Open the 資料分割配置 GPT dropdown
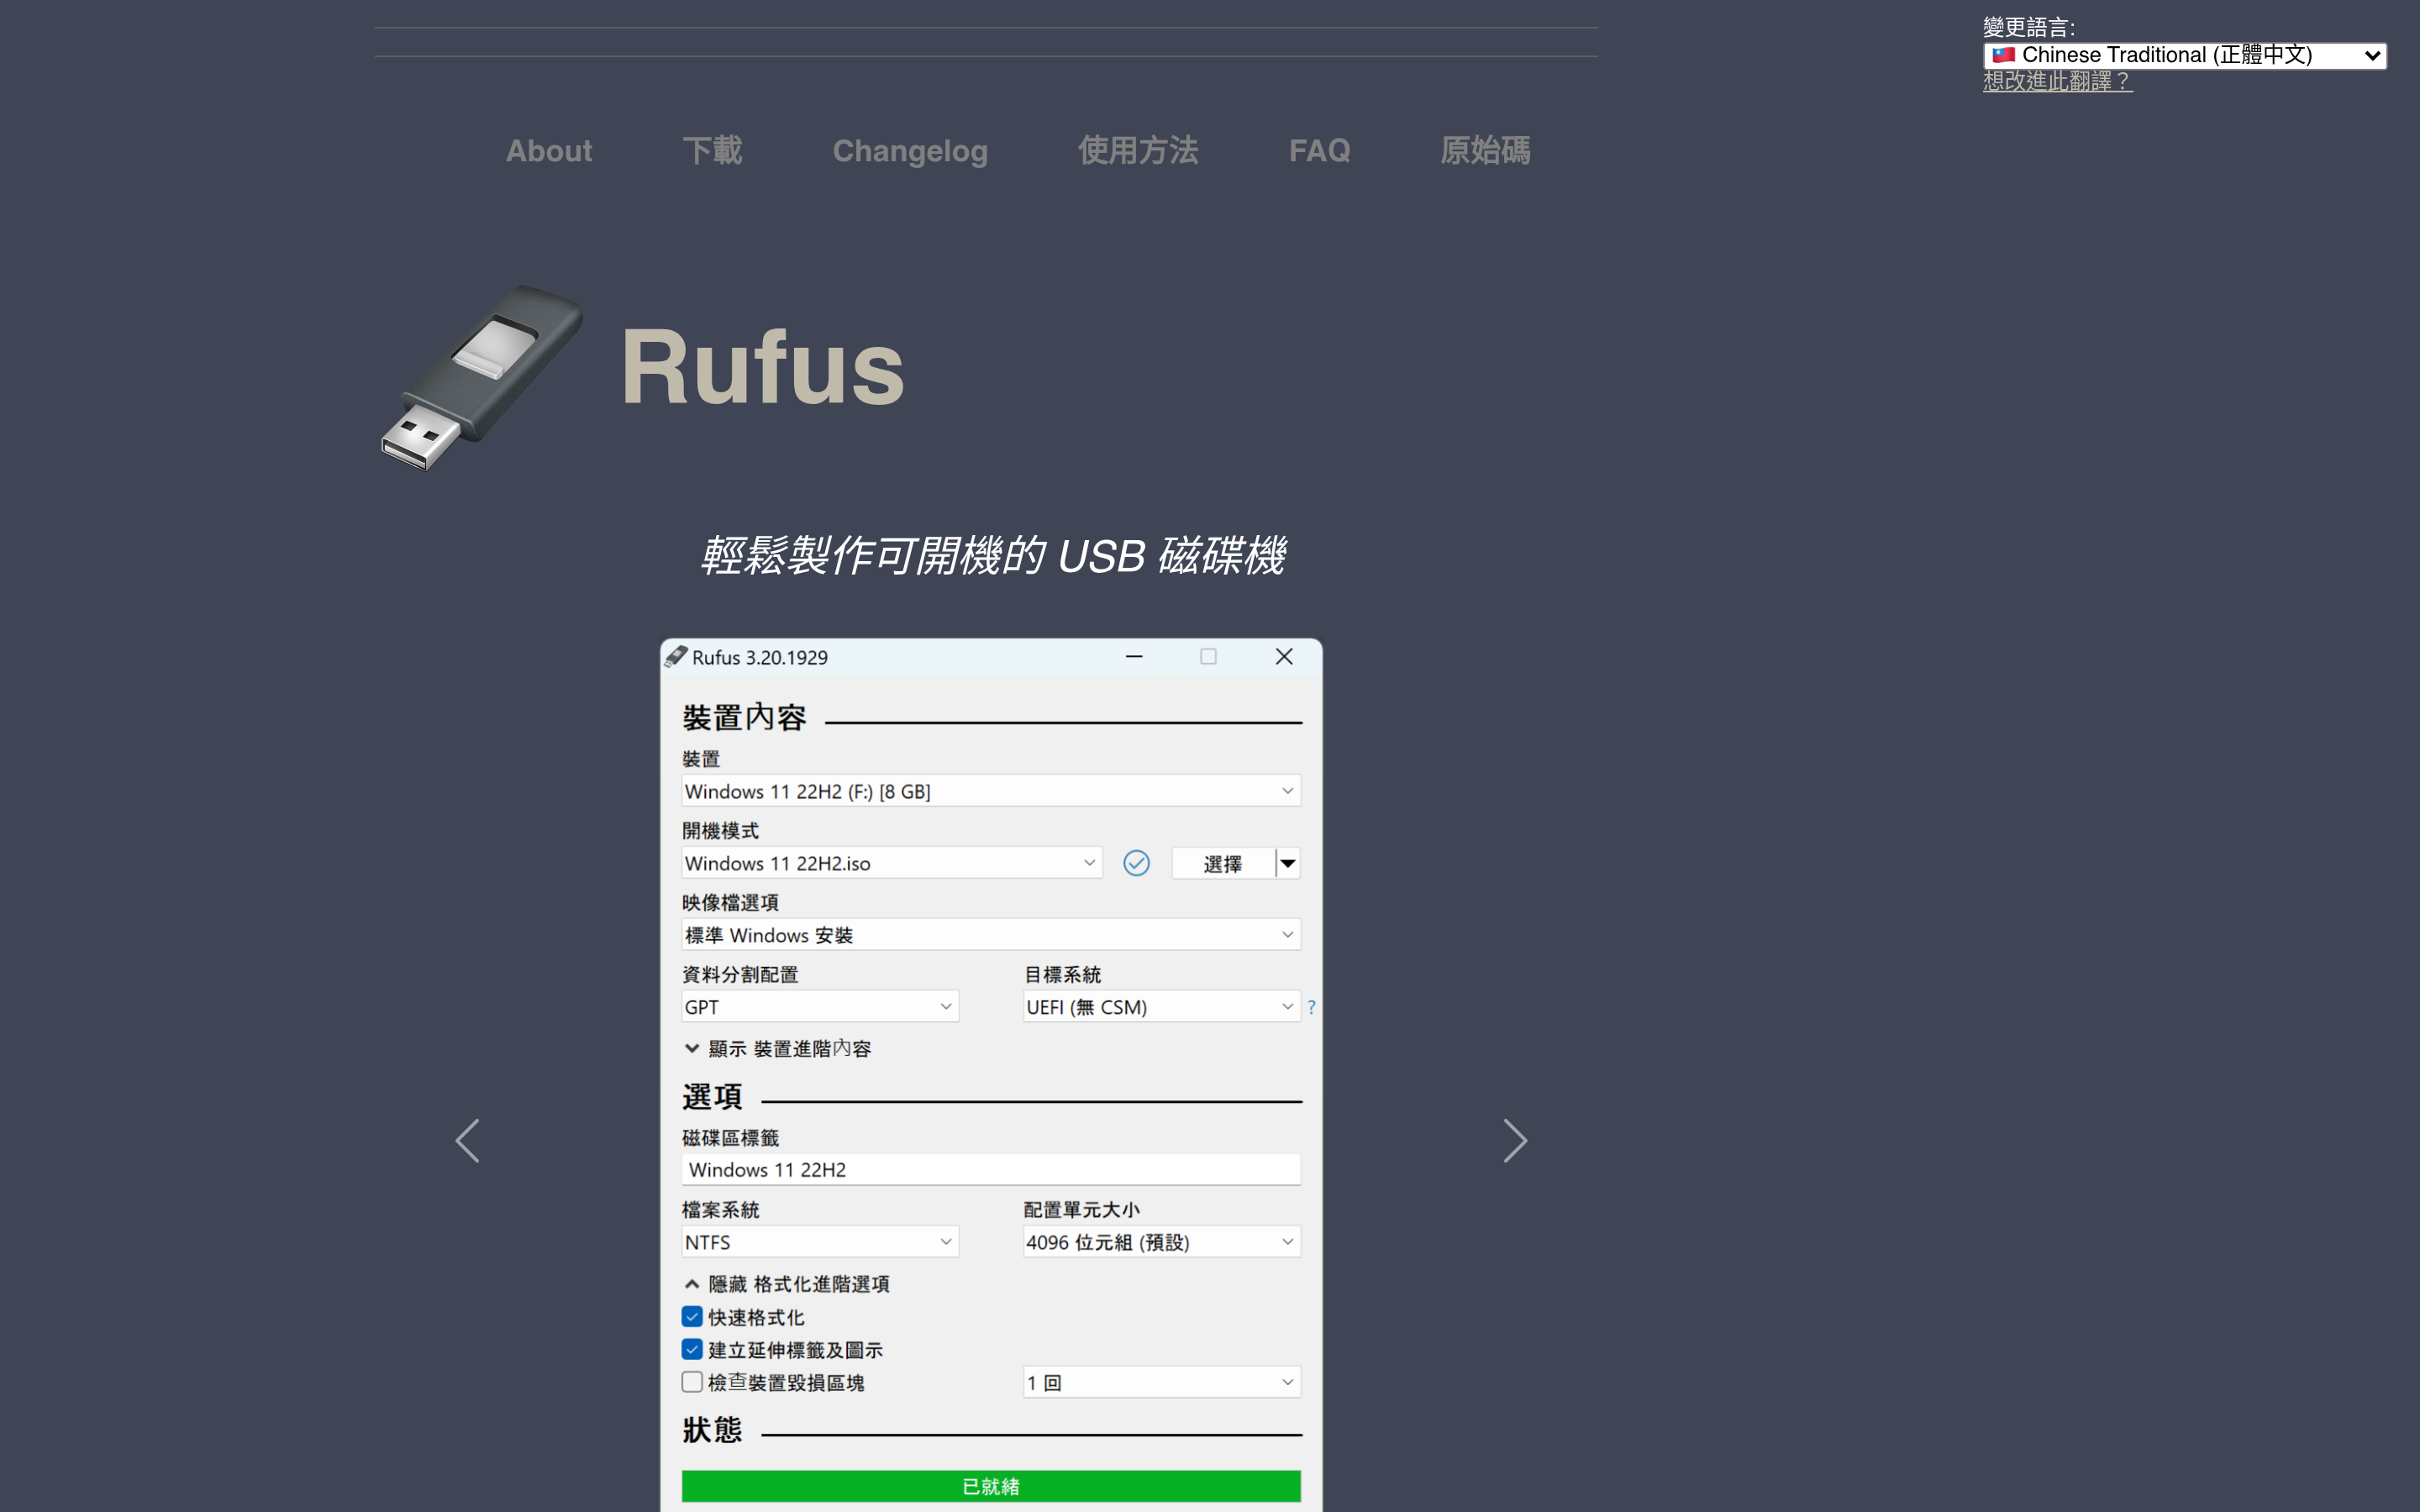The image size is (2420, 1512). (820, 1007)
